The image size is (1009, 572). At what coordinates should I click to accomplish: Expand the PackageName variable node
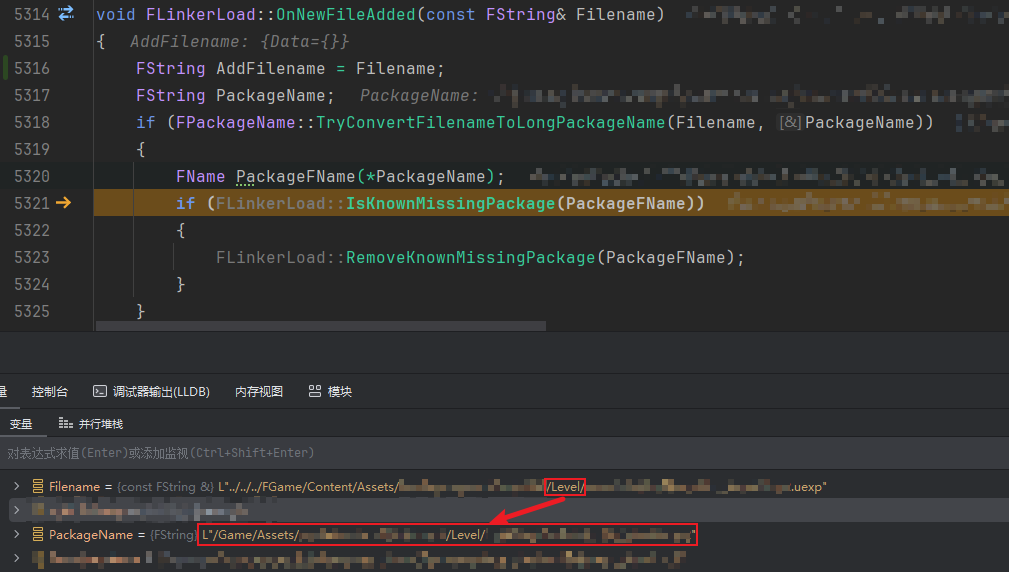pyautogui.click(x=15, y=535)
